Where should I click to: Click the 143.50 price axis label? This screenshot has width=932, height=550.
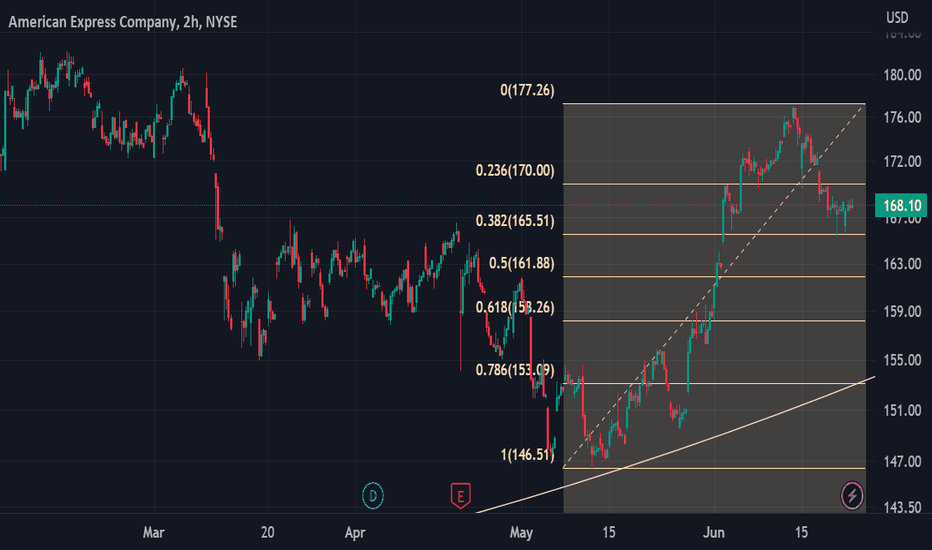pyautogui.click(x=902, y=507)
